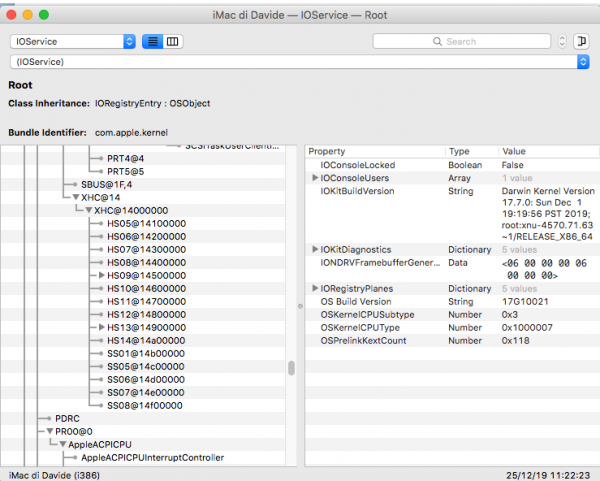Click the toolbar icon right of Search

tap(582, 41)
